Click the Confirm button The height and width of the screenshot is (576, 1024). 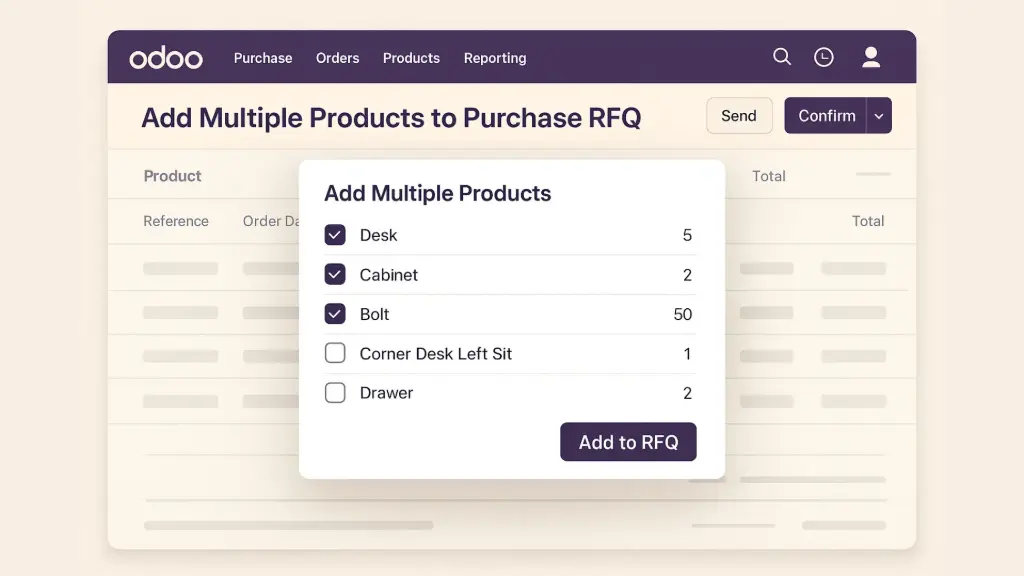point(826,115)
